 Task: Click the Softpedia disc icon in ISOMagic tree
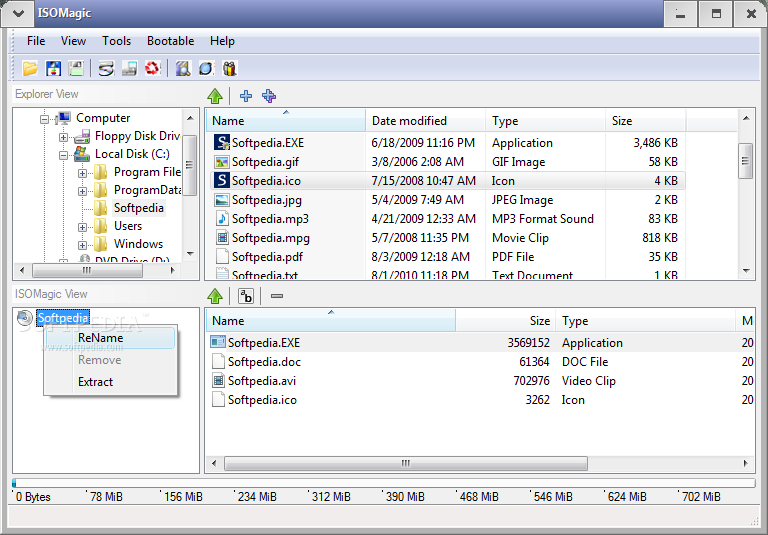coord(24,317)
